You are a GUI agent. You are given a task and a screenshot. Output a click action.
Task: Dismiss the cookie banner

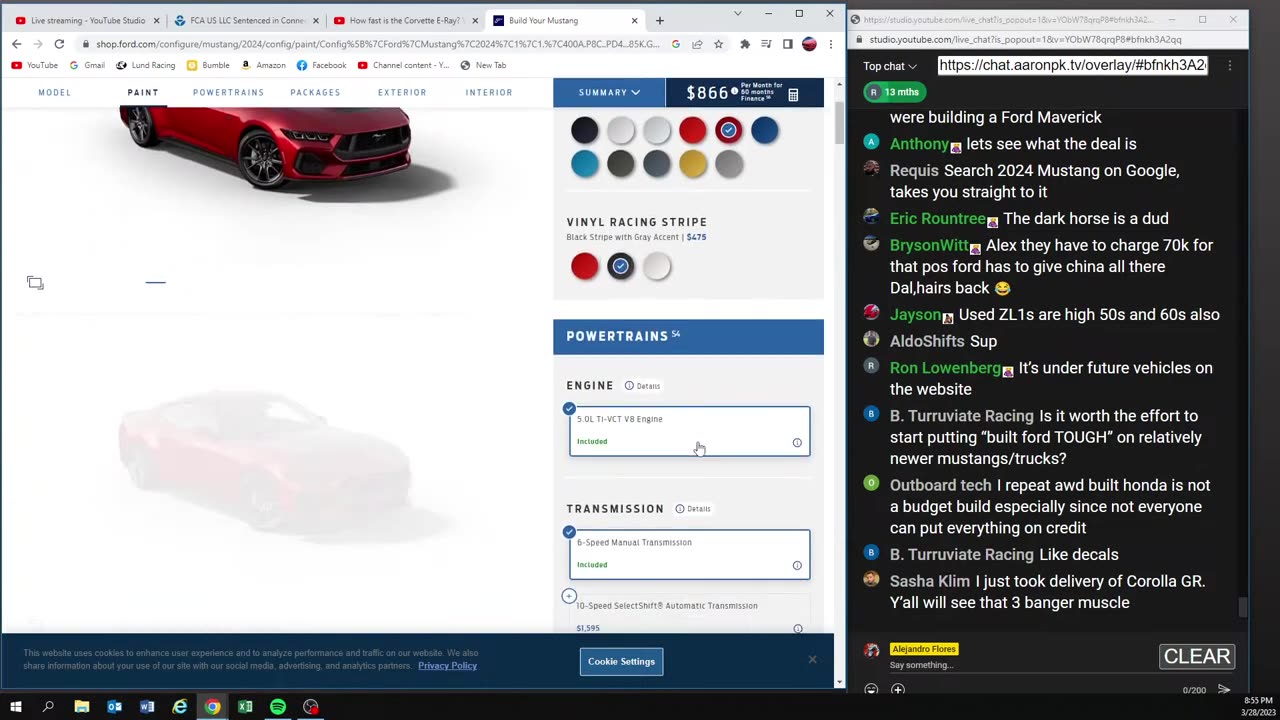(x=812, y=659)
